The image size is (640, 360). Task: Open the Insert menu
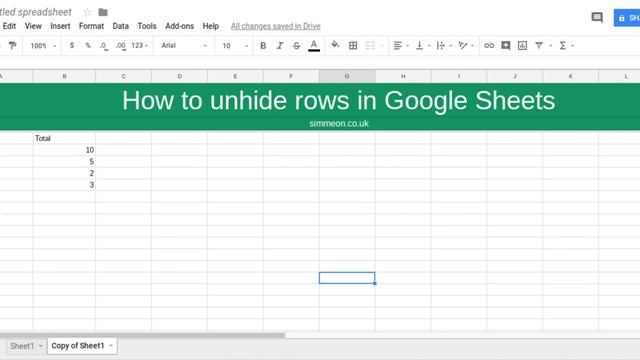click(60, 26)
